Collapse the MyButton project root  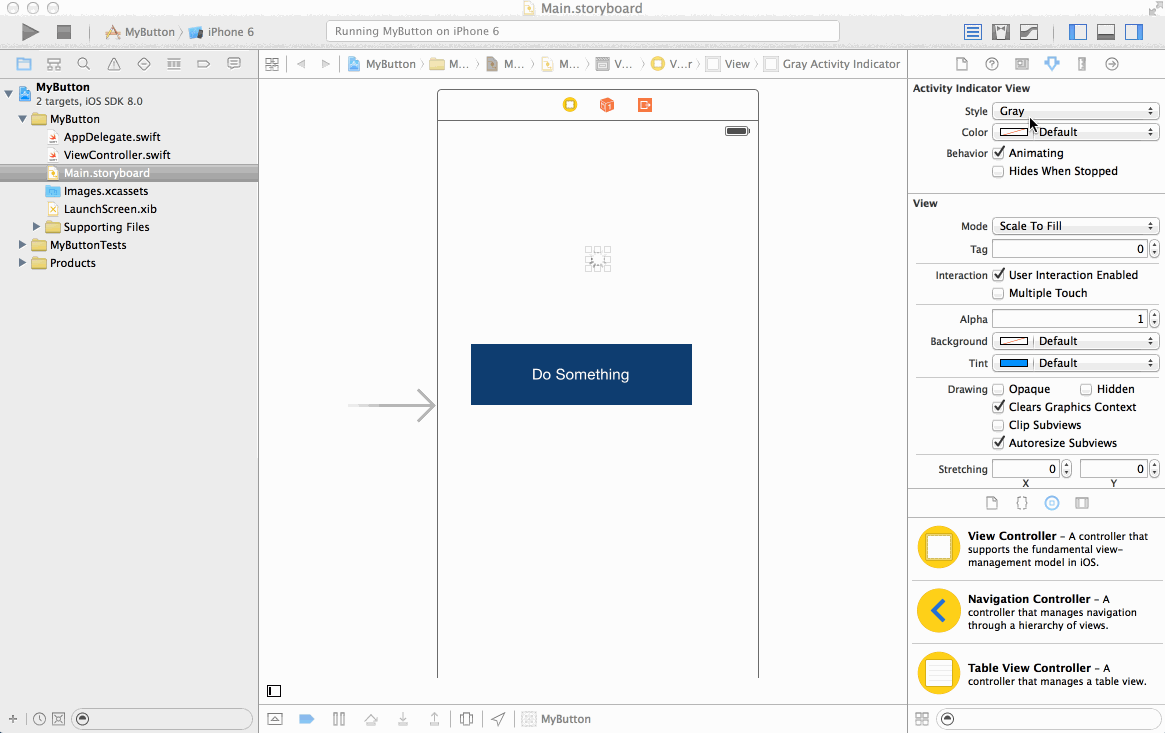(9, 94)
